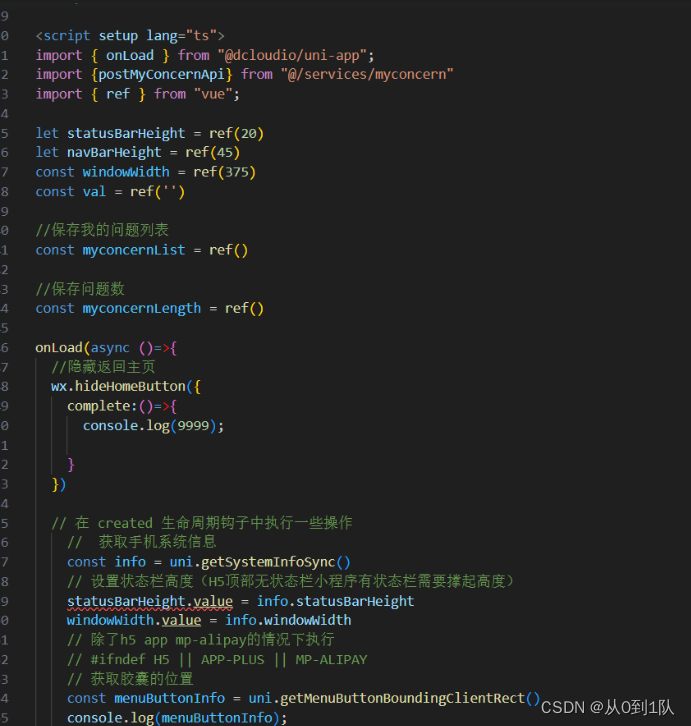Screen dimensions: 691x726
Task: Select postMyConcernApi in the import statement
Action: (x=161, y=75)
